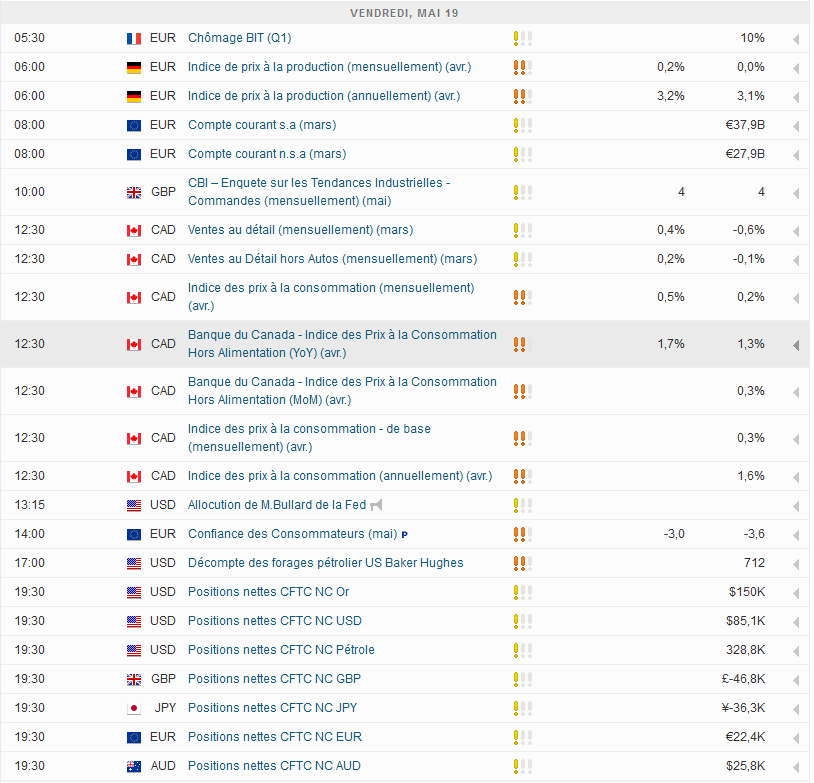814x783 pixels.
Task: Click the volatility icon for Indice des prix consommation annuellement
Action: tap(523, 476)
